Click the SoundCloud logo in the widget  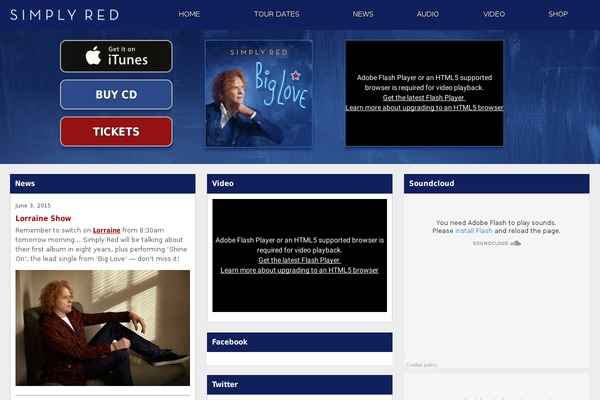click(x=497, y=243)
